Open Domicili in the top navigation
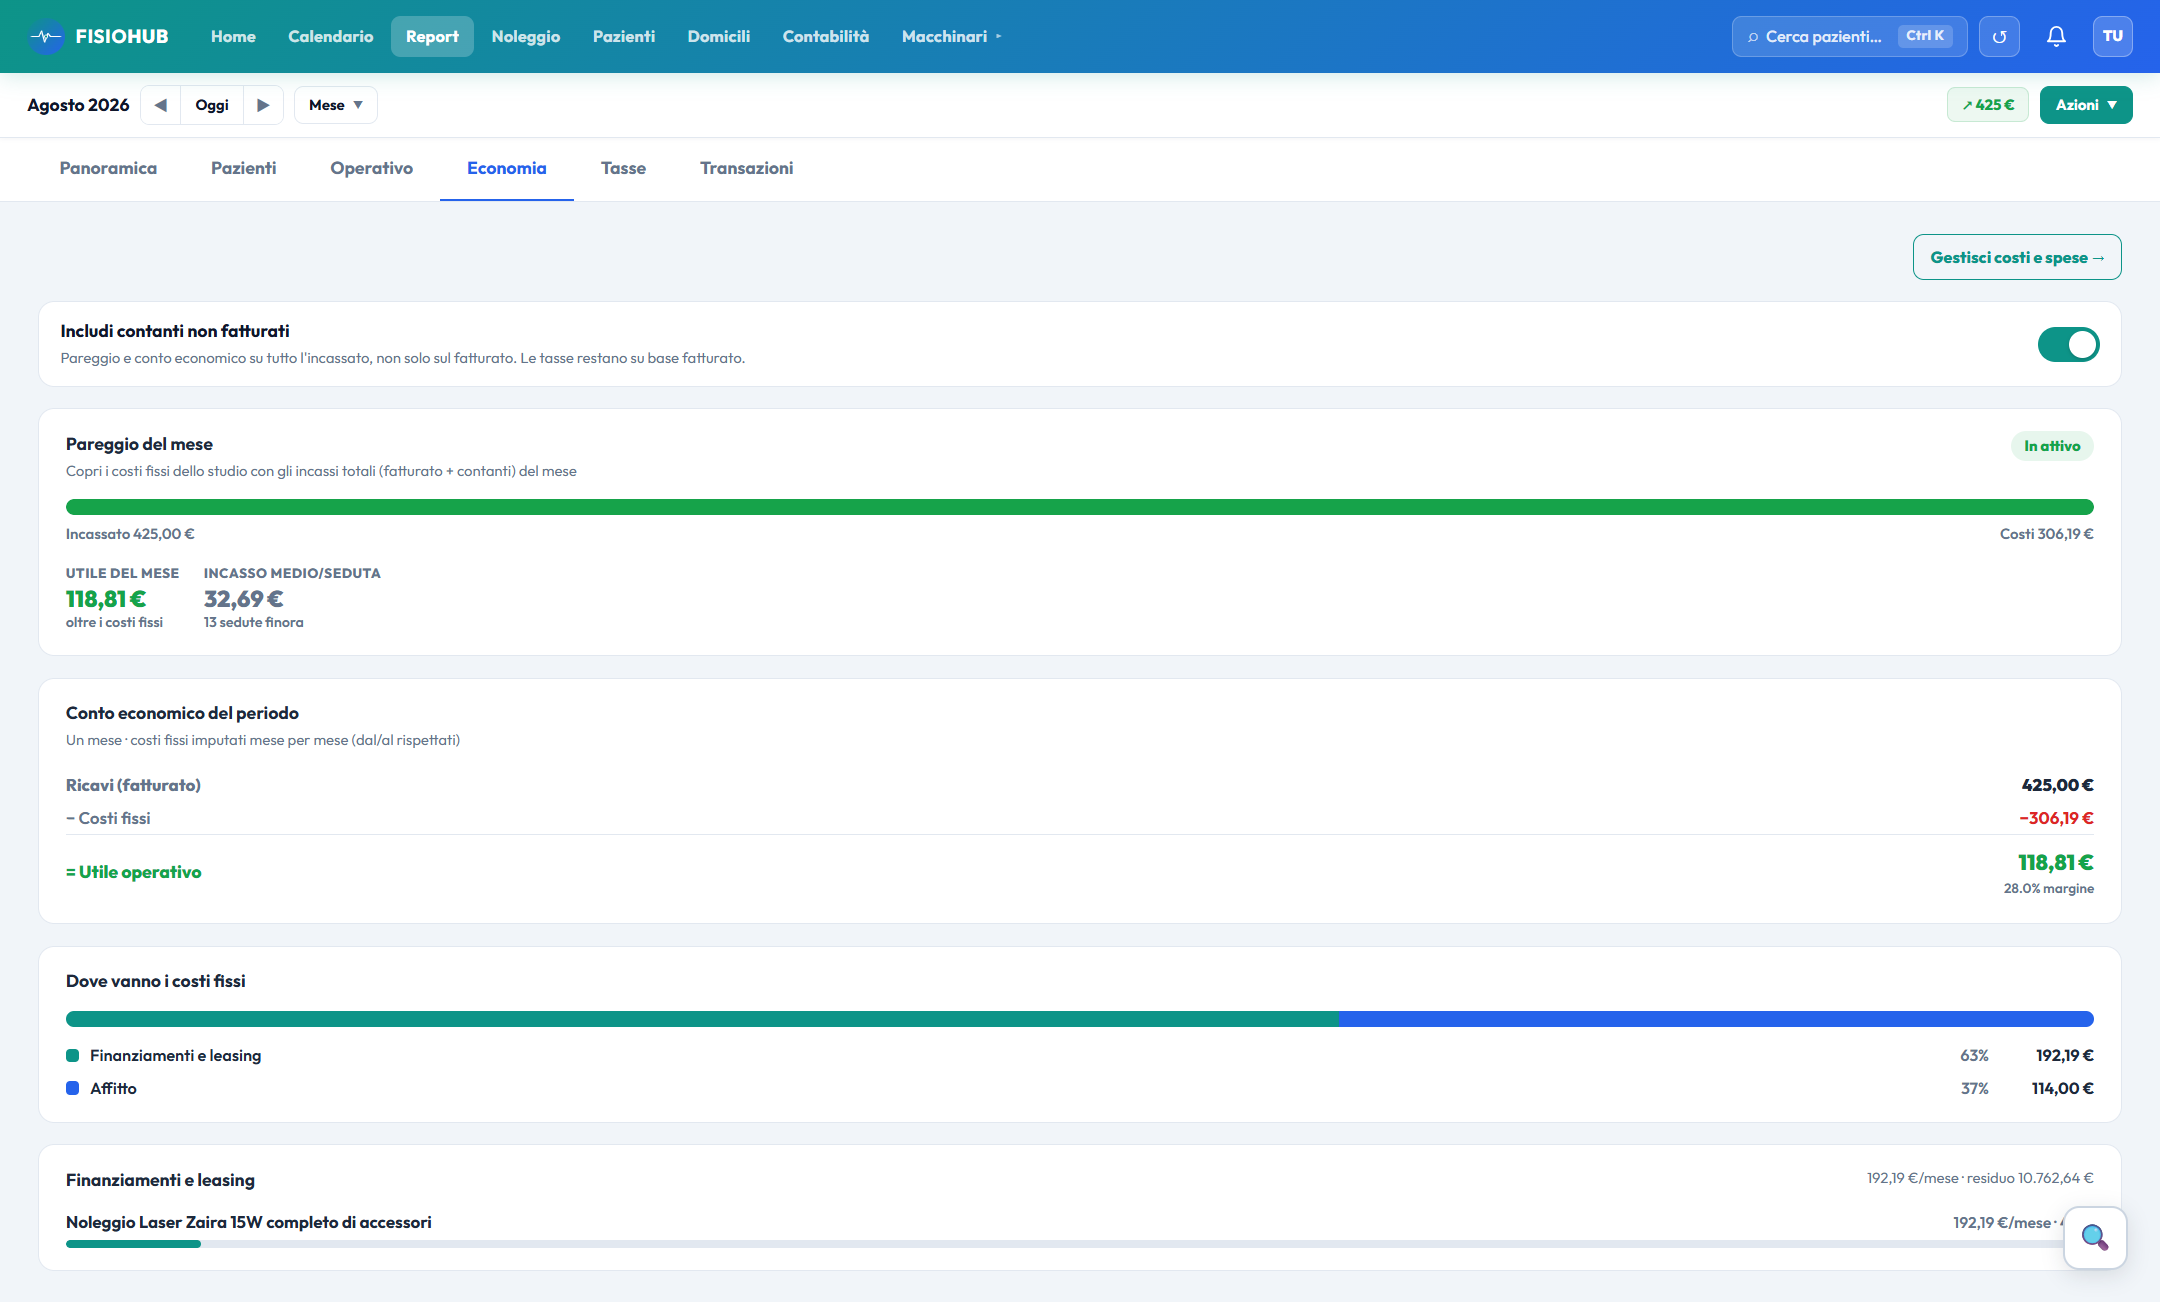 click(x=718, y=37)
